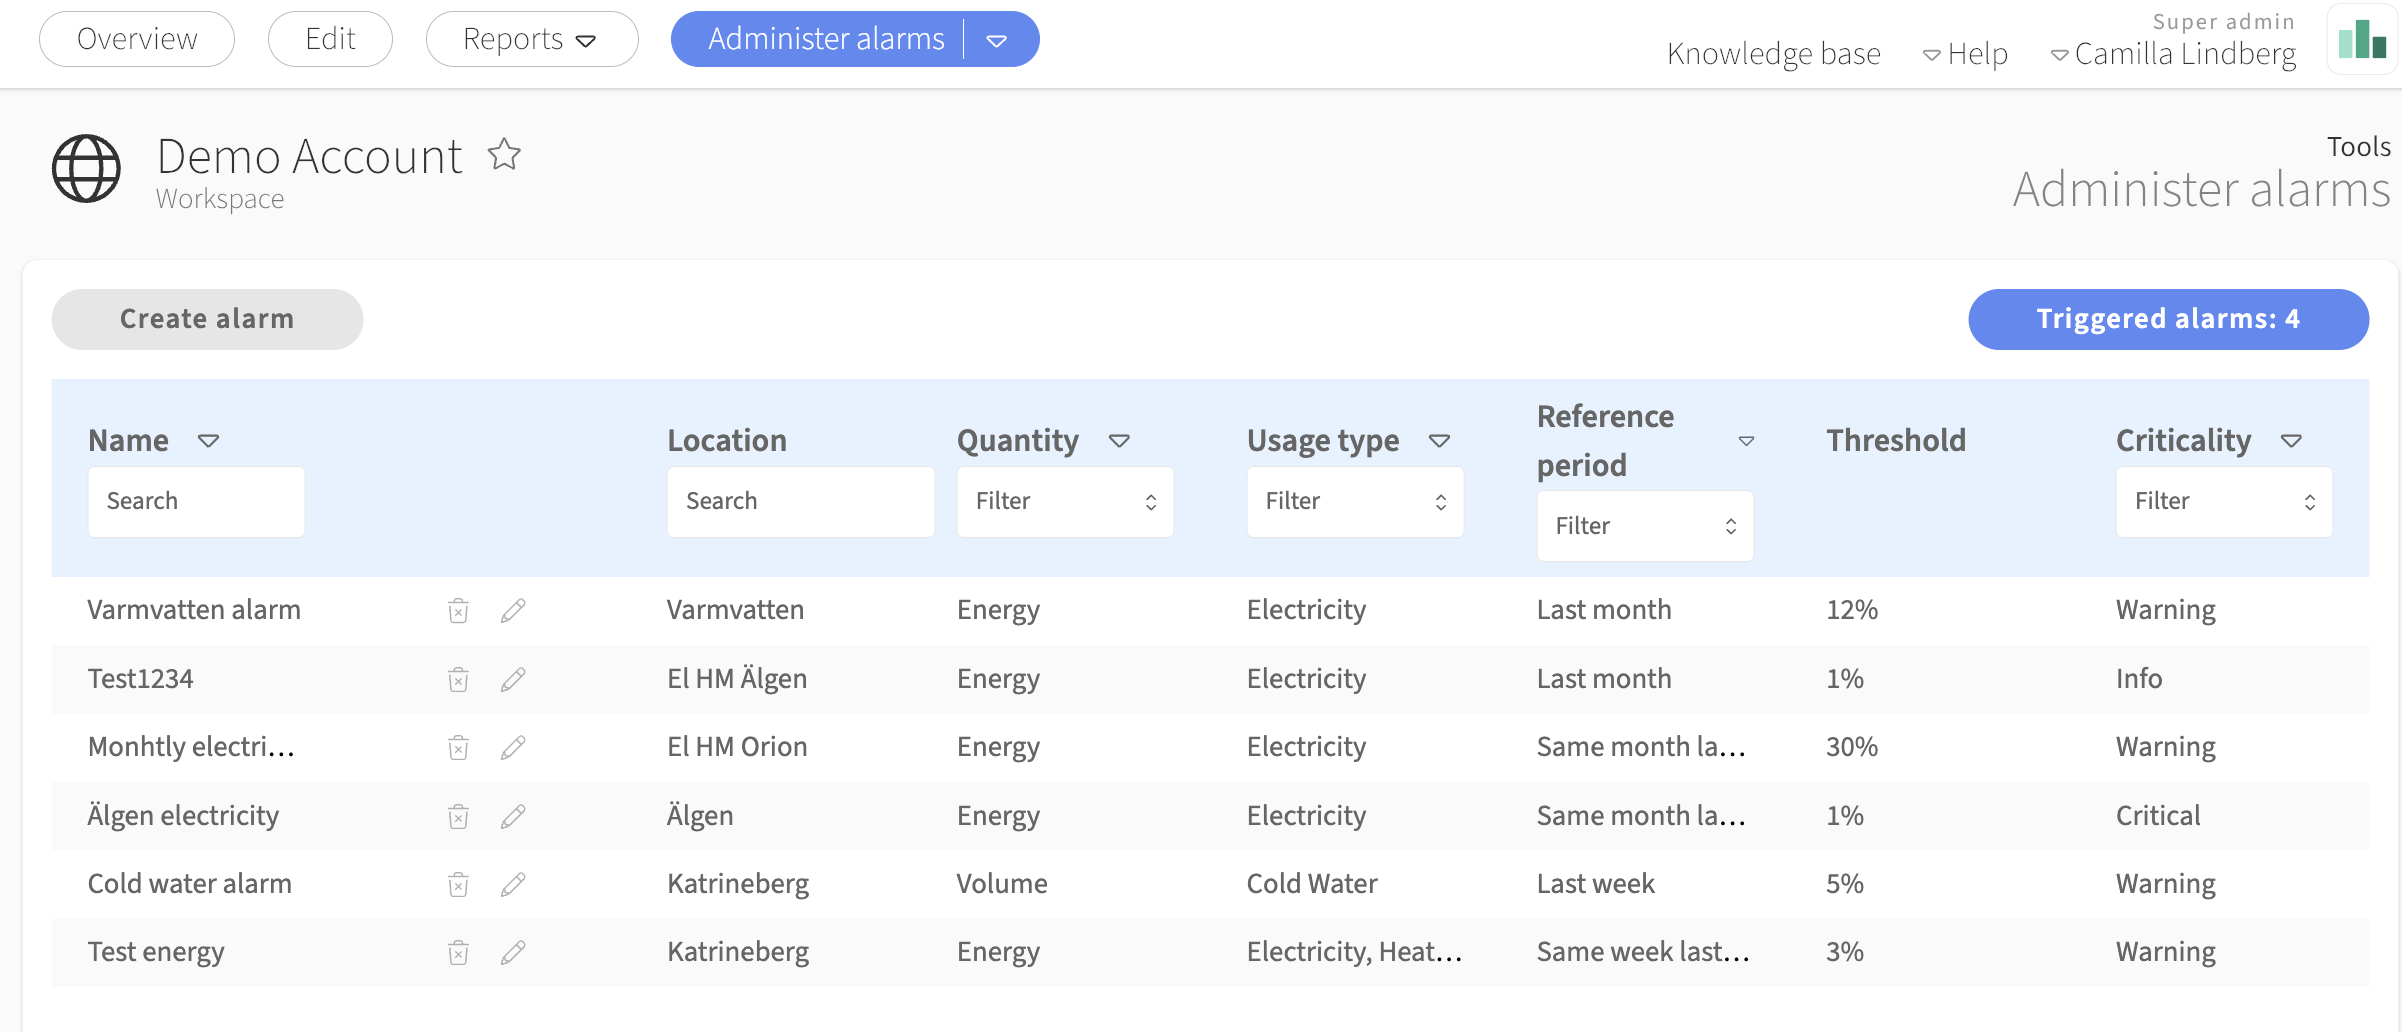The width and height of the screenshot is (2402, 1032).
Task: Click the green bar chart logo icon
Action: click(x=2362, y=40)
